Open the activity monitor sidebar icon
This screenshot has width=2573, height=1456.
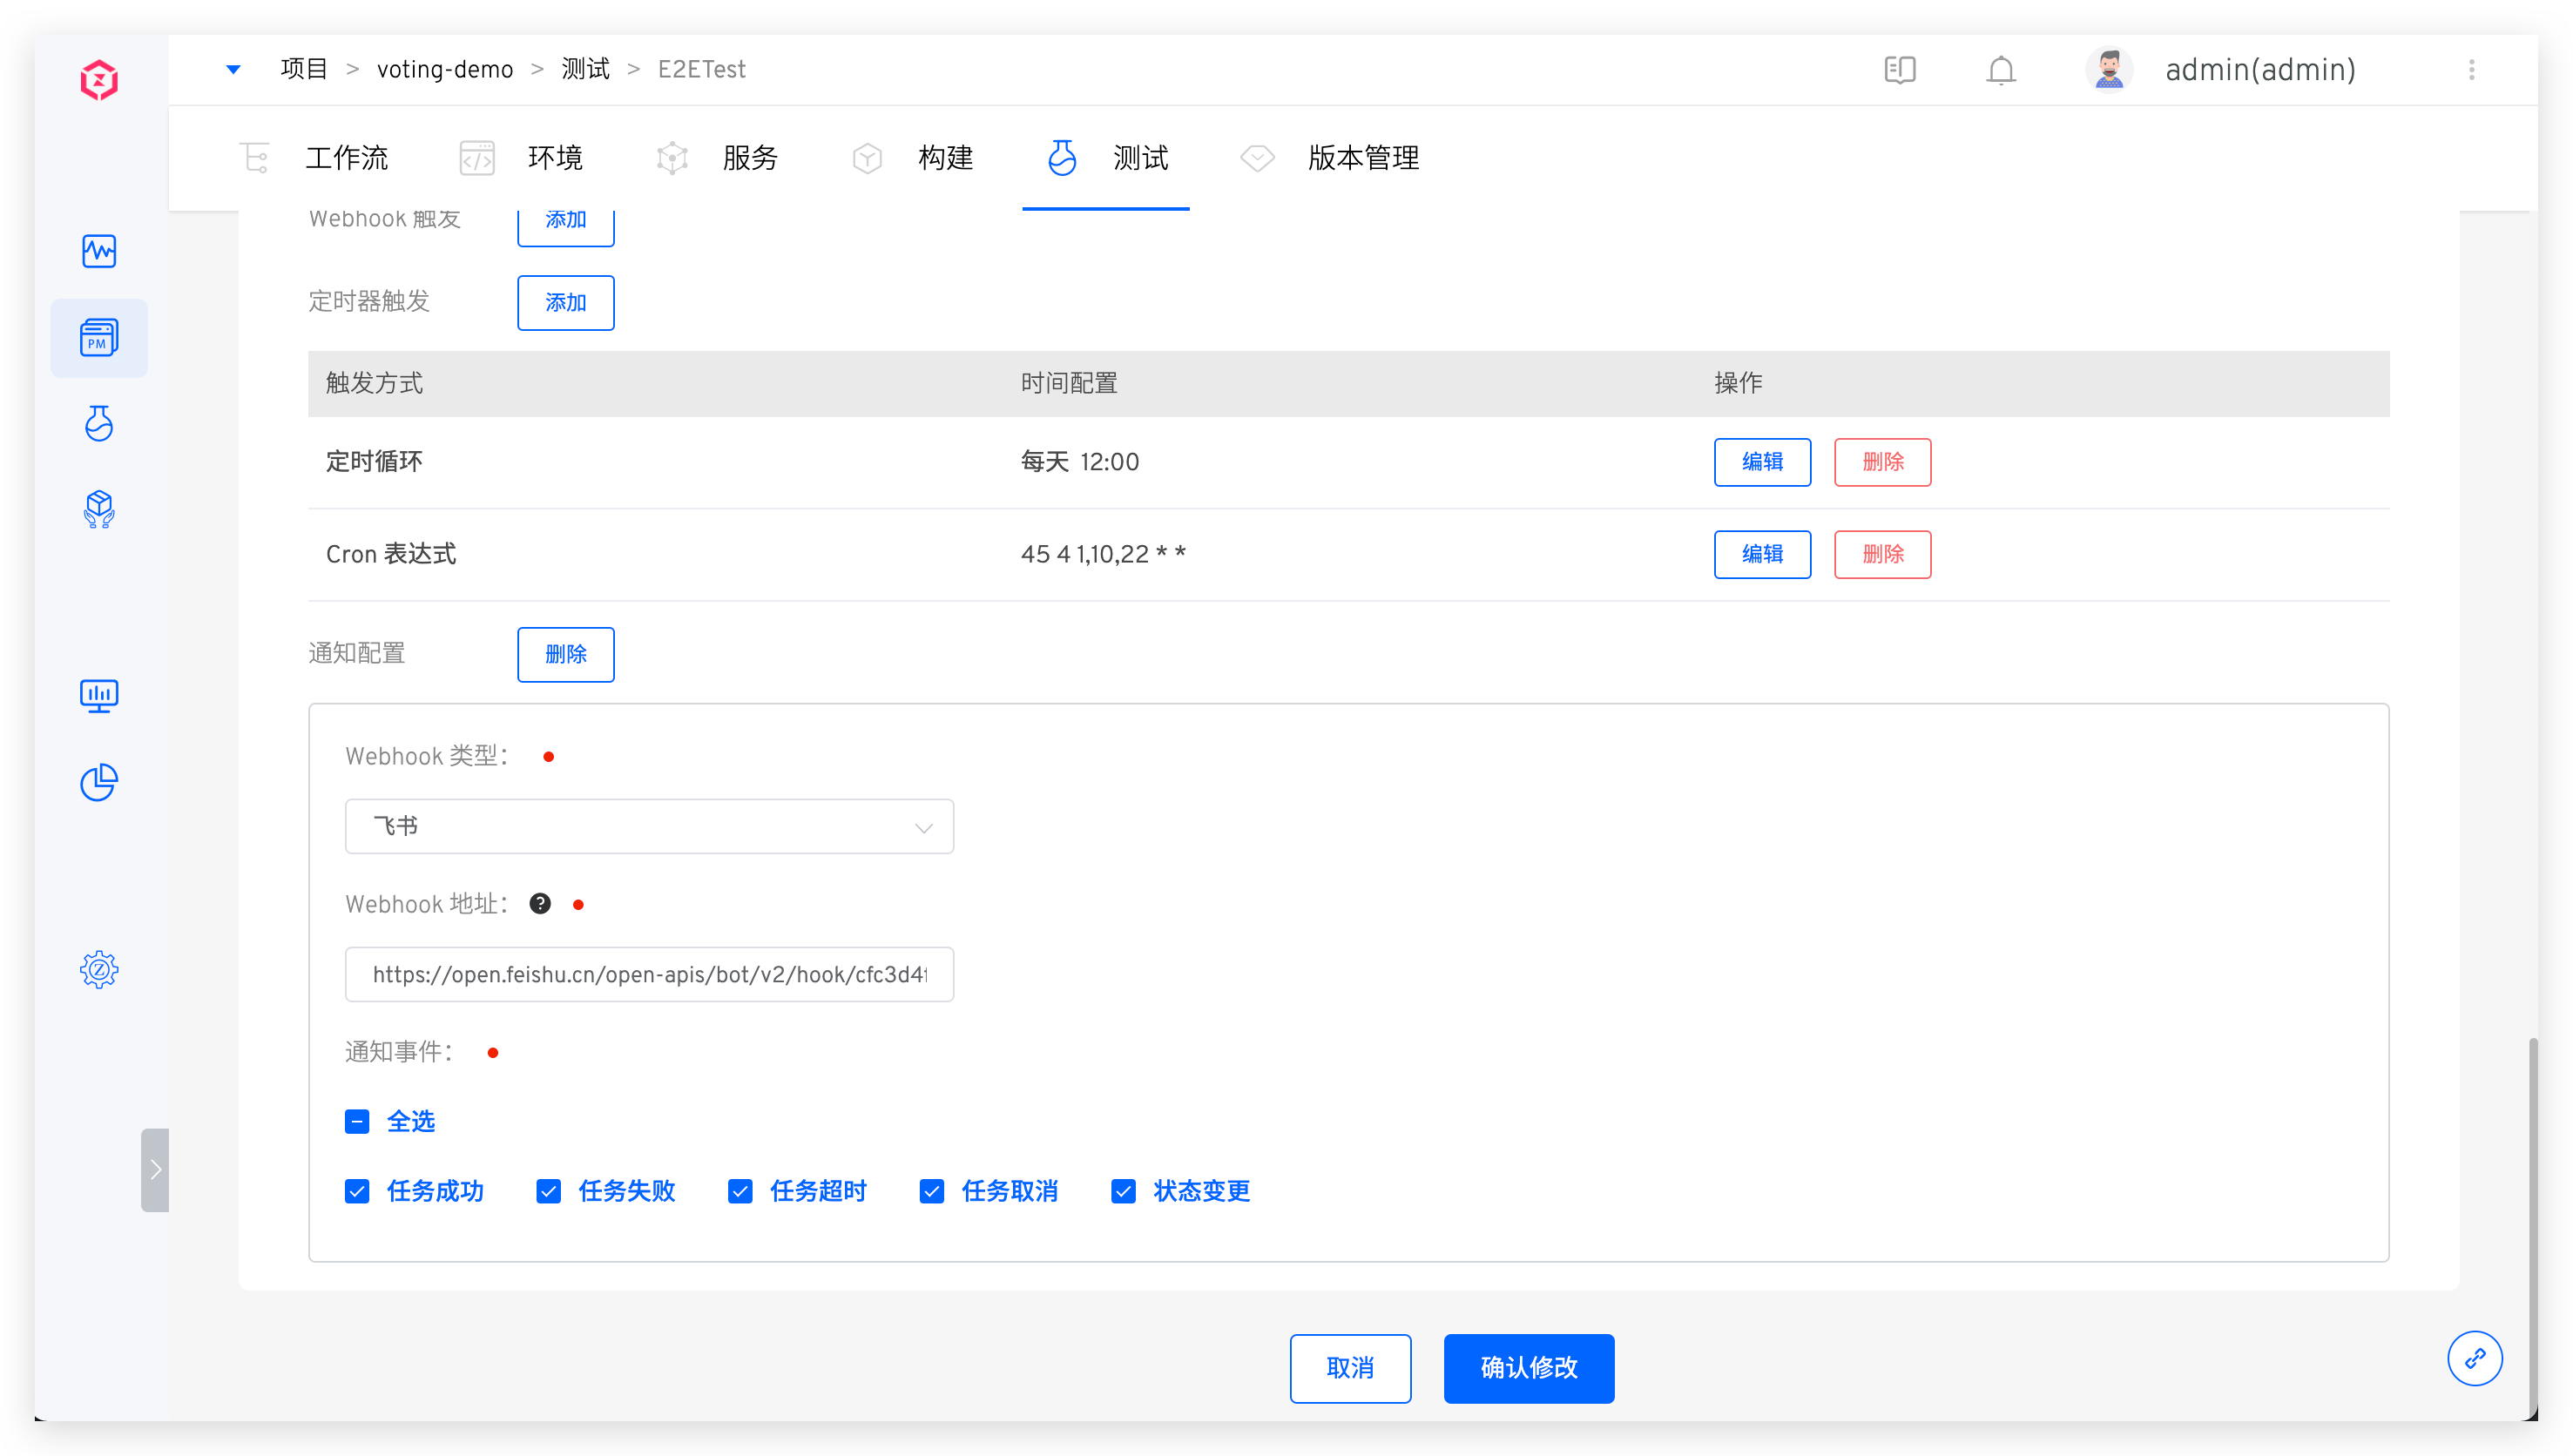pyautogui.click(x=99, y=251)
